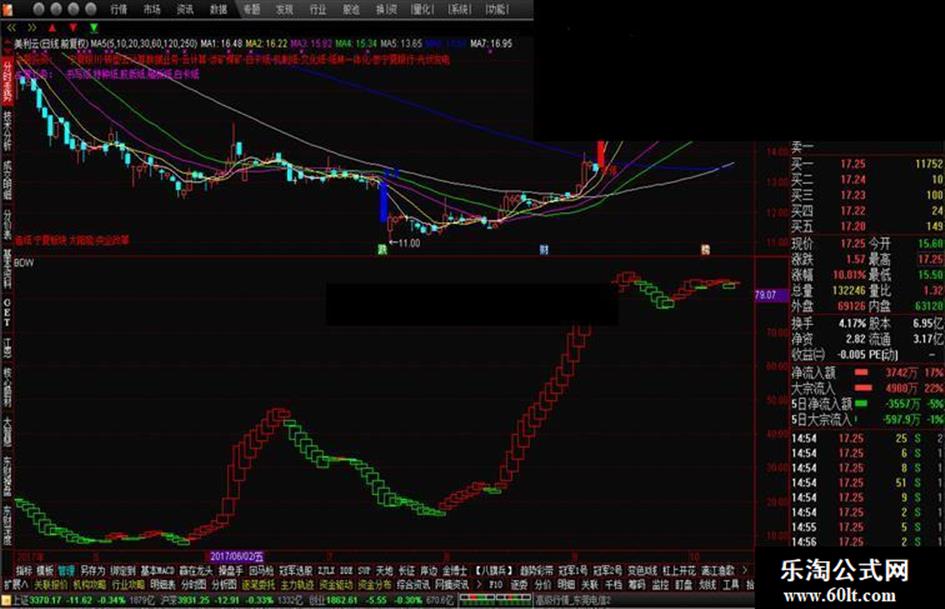Viewport: 945px width, 609px height.
Task: Click the 财 event marker below the chart
Action: point(544,249)
